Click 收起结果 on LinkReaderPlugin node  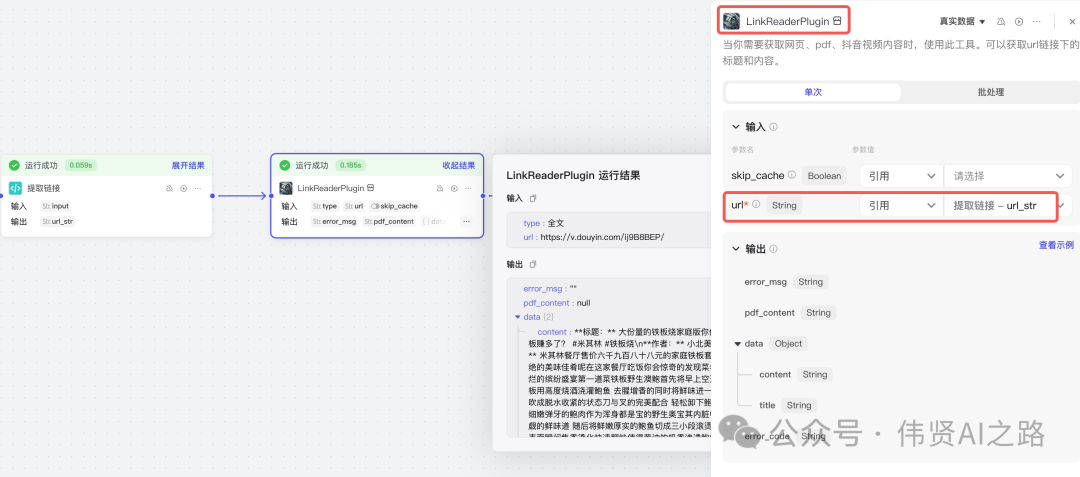pyautogui.click(x=459, y=165)
